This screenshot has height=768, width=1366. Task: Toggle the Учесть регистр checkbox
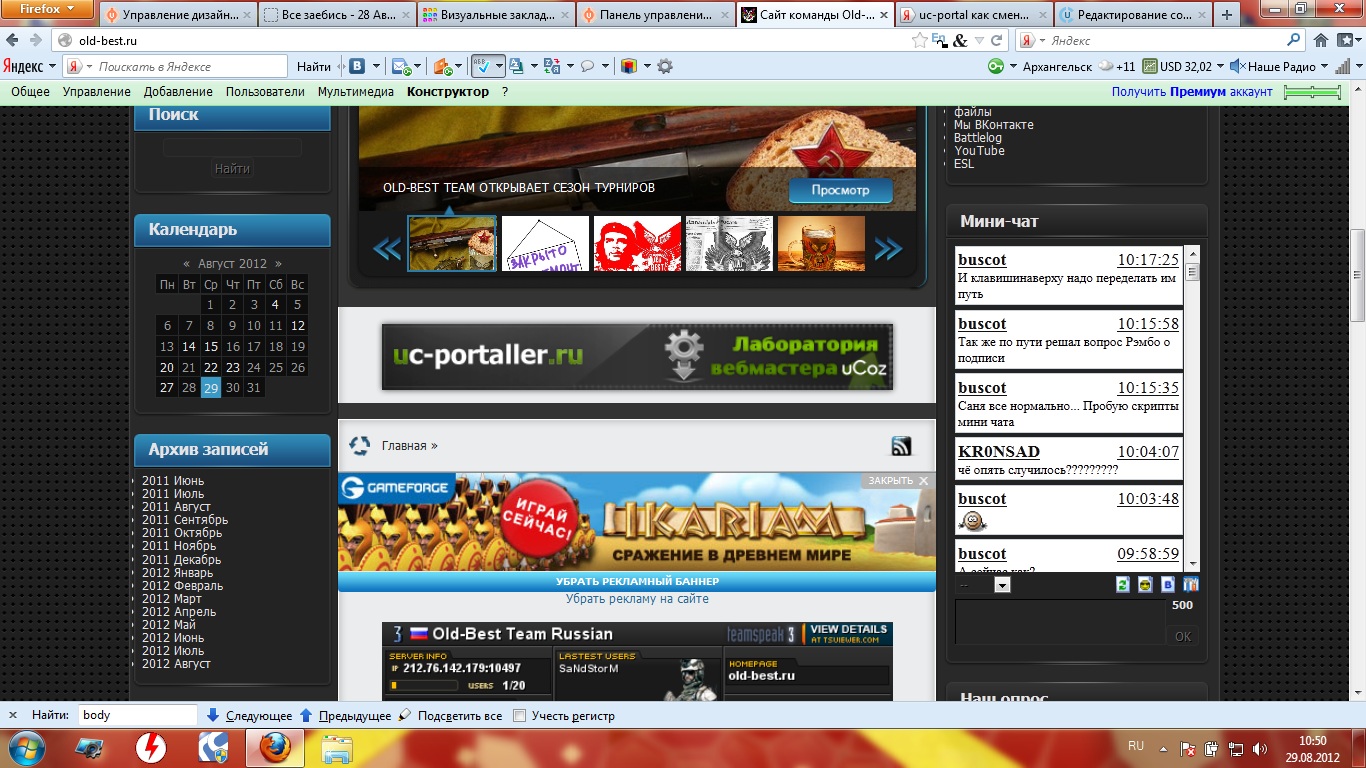click(519, 716)
